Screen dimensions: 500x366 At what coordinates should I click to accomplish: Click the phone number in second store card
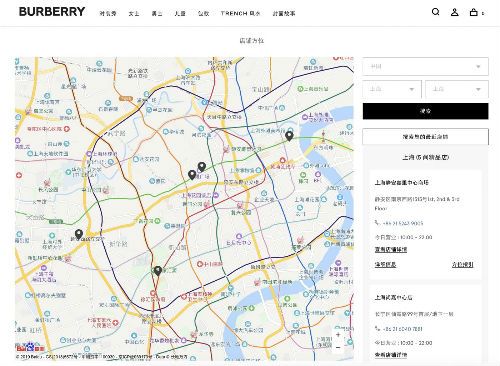click(x=403, y=329)
